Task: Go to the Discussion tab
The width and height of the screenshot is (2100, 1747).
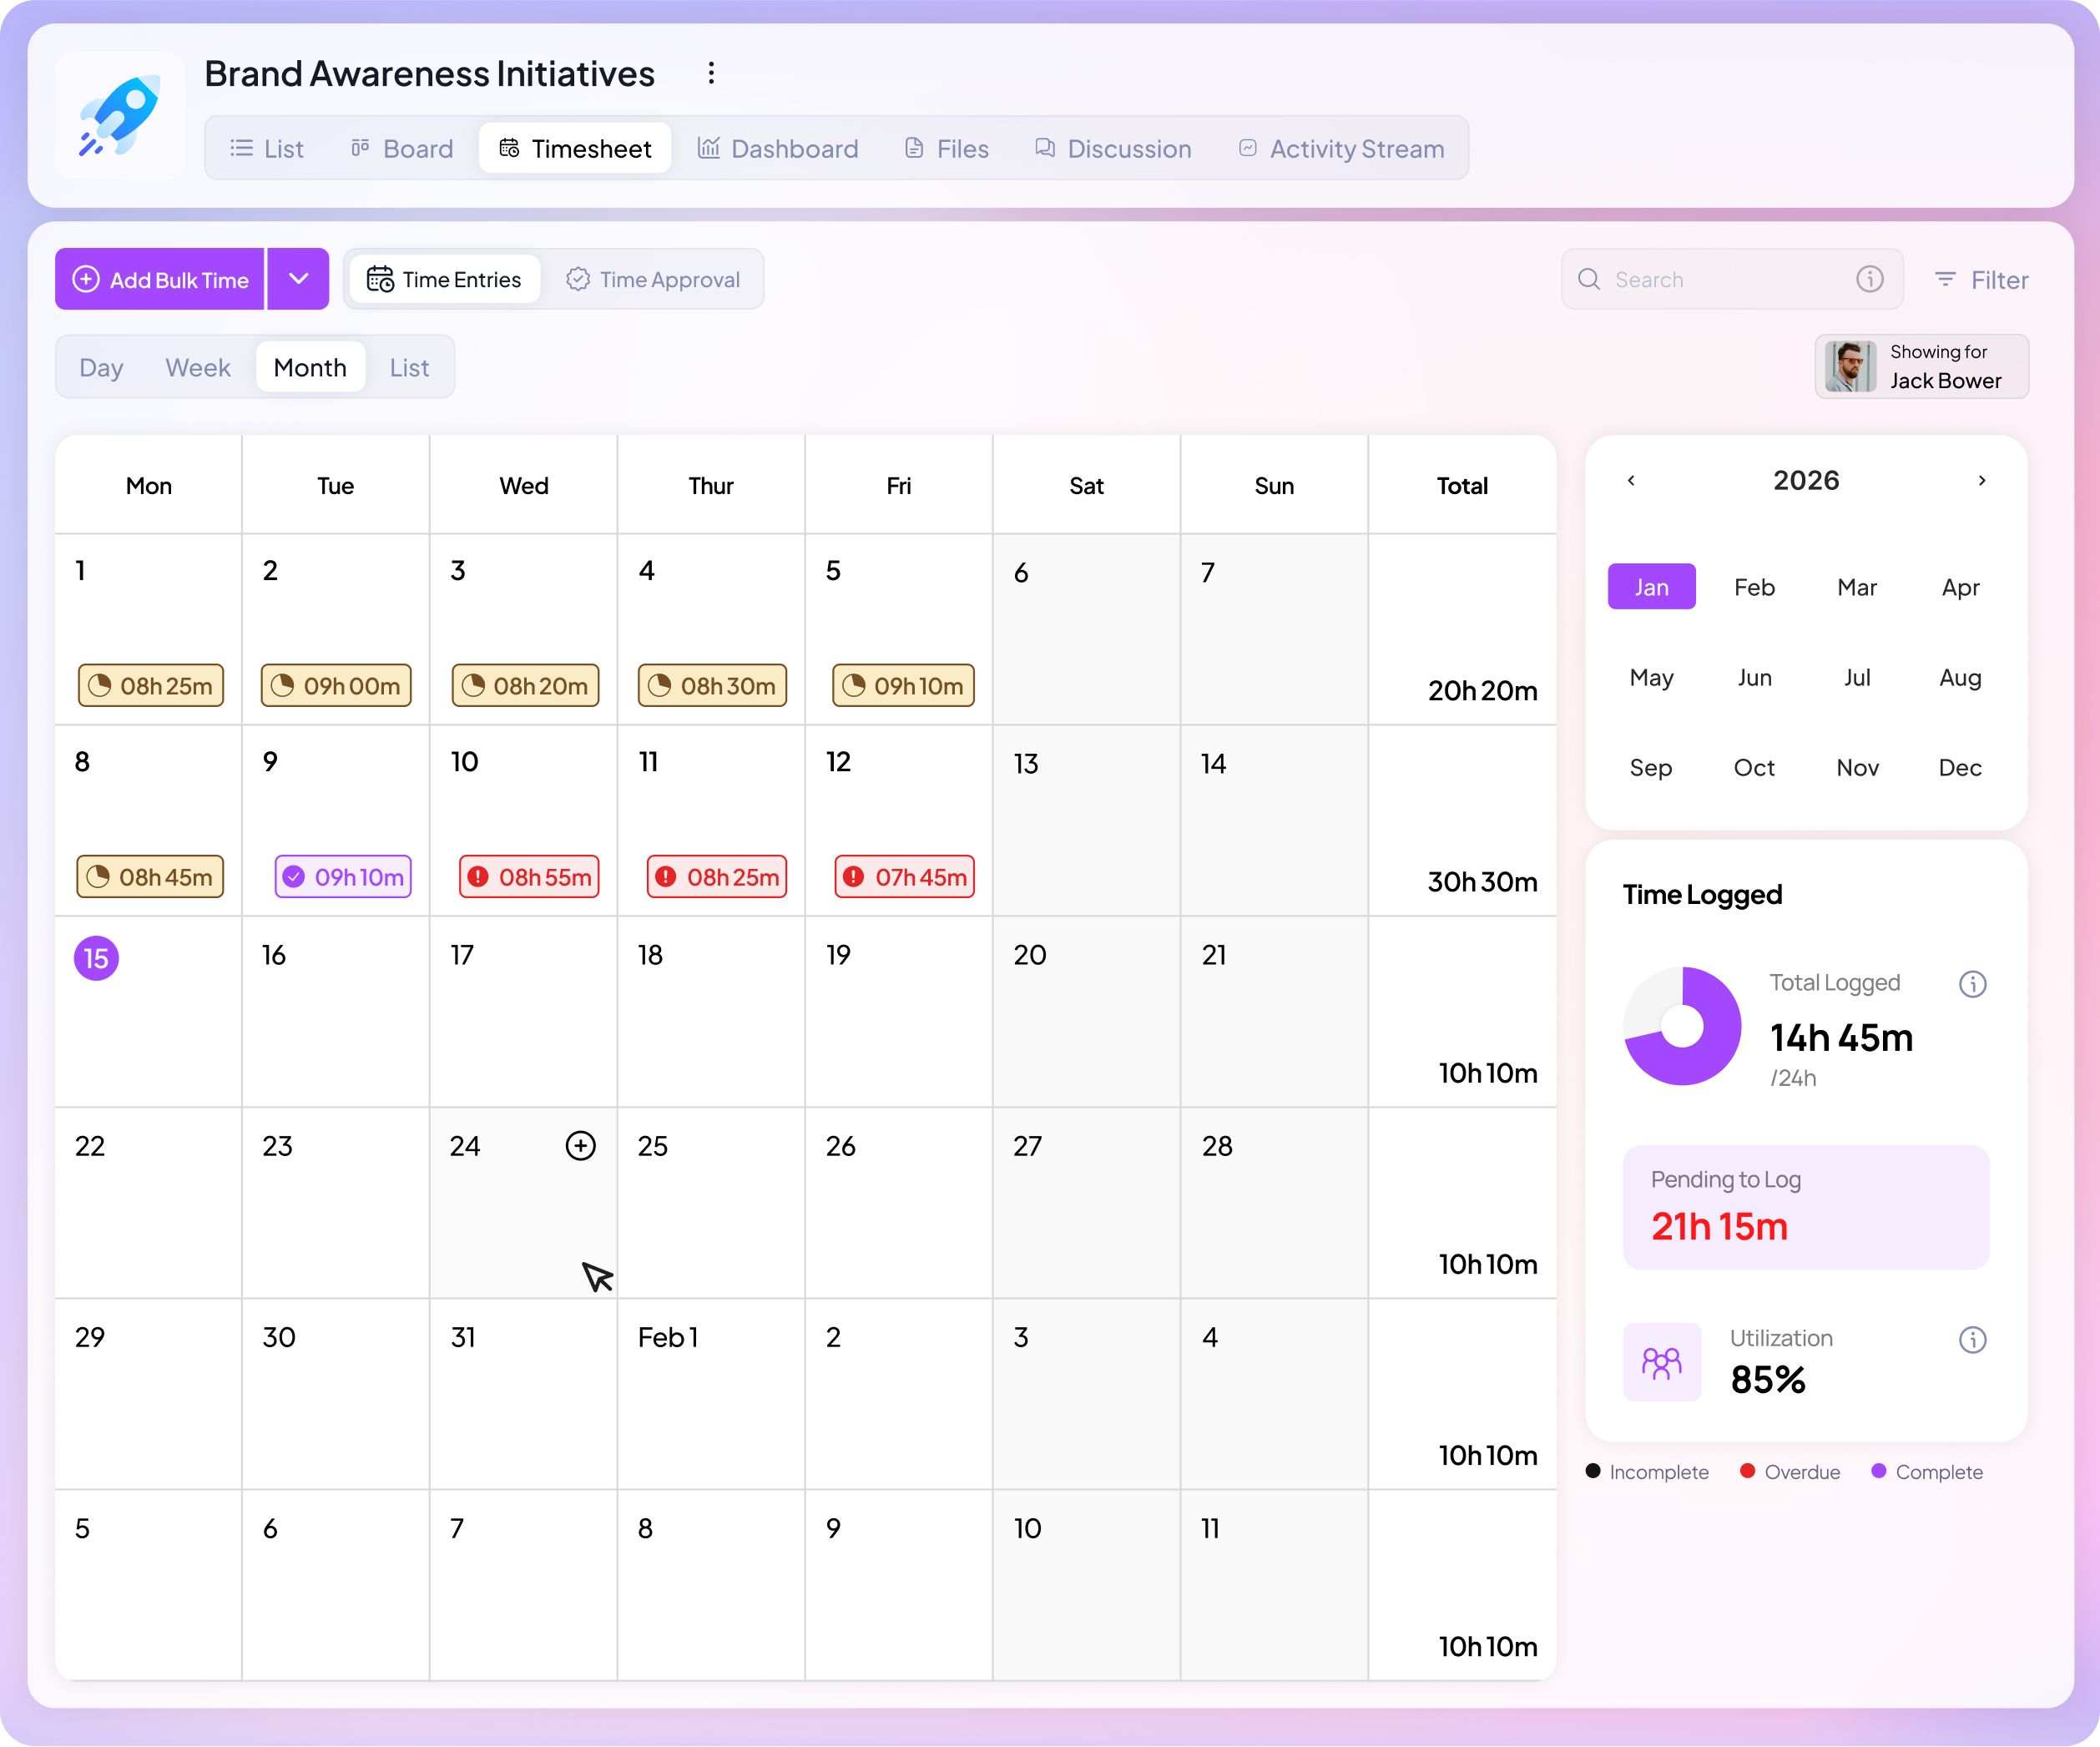Action: point(1113,149)
